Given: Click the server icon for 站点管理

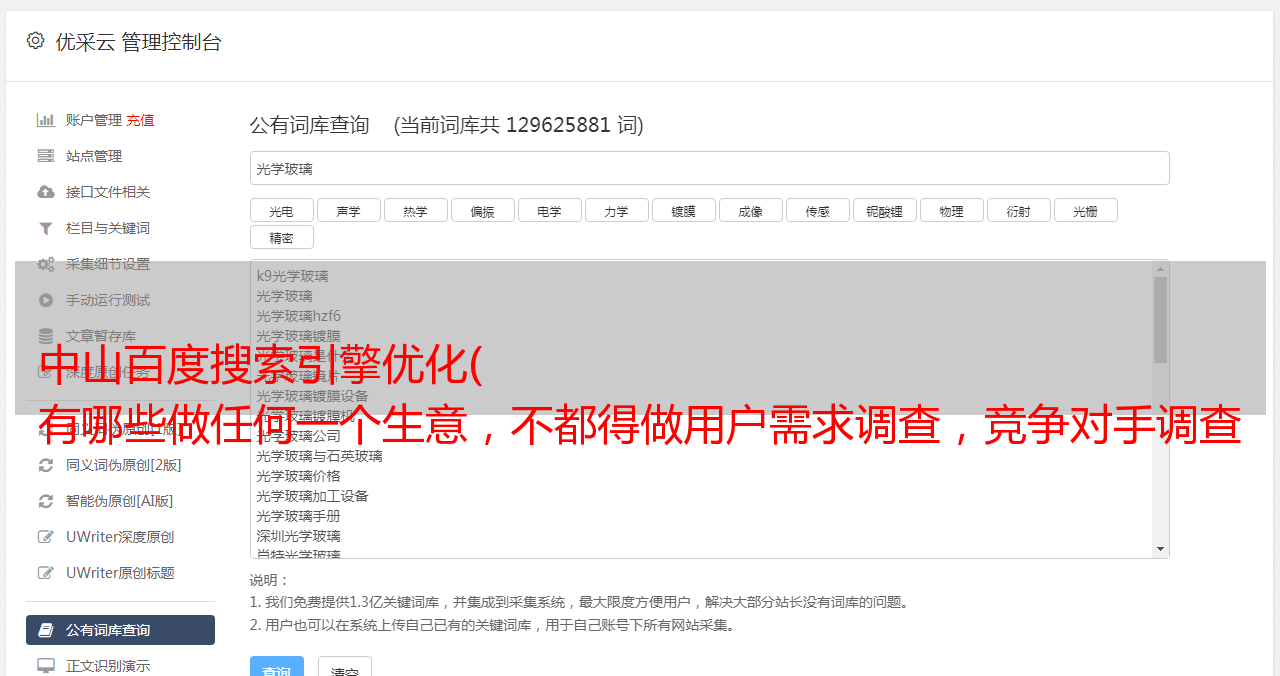Looking at the screenshot, I should 46,156.
